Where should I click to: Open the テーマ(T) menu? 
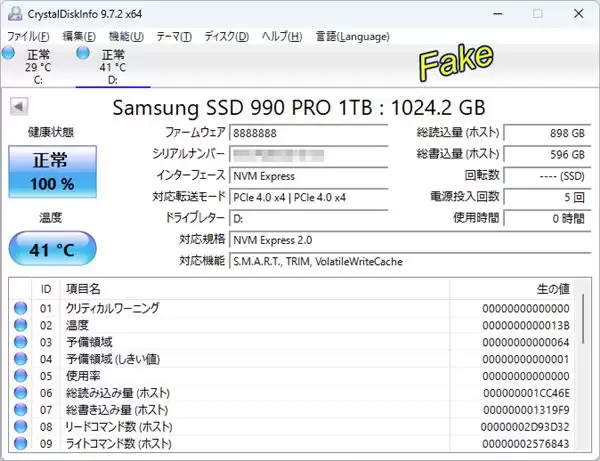pos(172,37)
